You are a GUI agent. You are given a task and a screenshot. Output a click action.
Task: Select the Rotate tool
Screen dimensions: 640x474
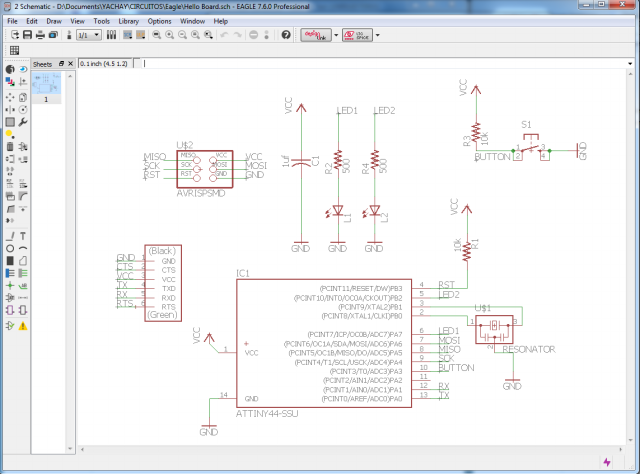[23, 109]
